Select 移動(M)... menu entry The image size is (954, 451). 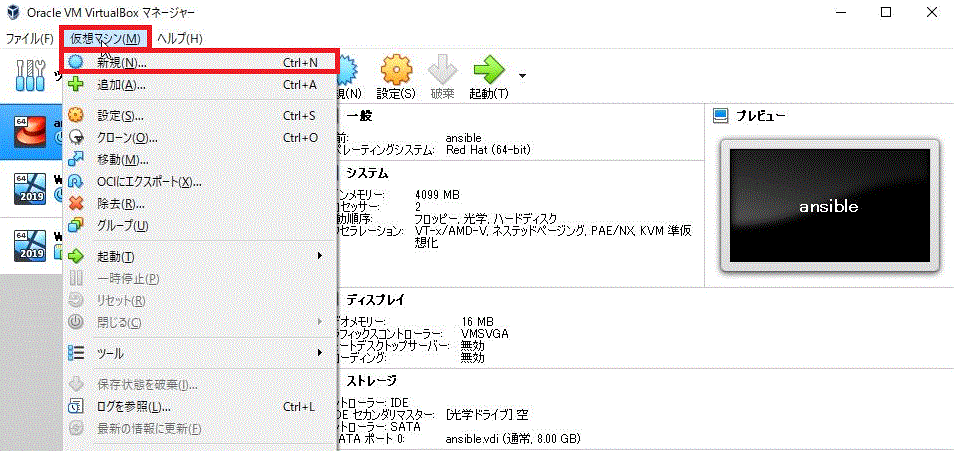200,159
